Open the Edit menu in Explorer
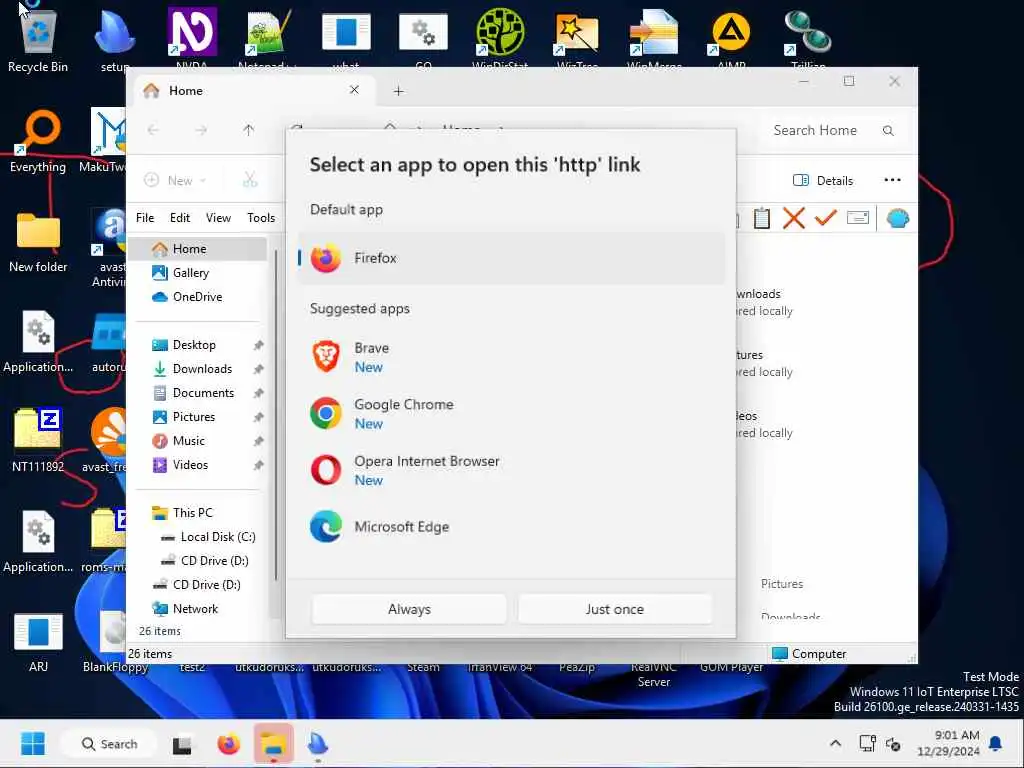The height and width of the screenshot is (768, 1024). (x=180, y=218)
